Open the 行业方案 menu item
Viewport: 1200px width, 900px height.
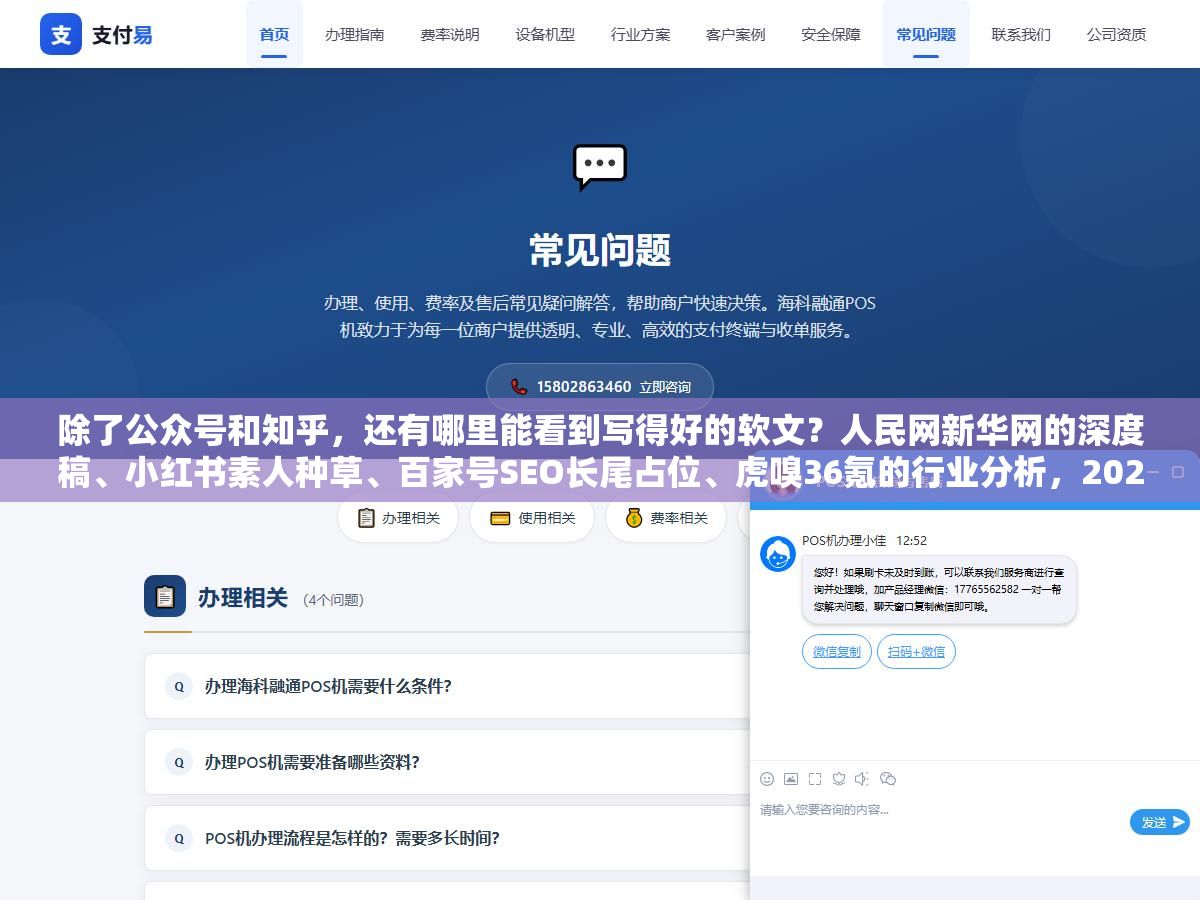tap(641, 34)
